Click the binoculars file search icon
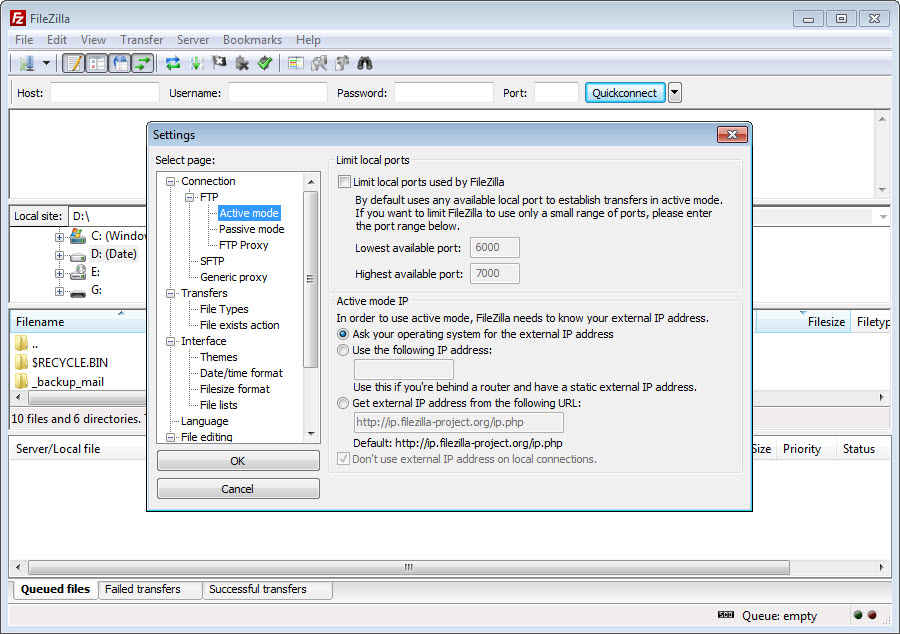Image resolution: width=900 pixels, height=634 pixels. tap(365, 63)
